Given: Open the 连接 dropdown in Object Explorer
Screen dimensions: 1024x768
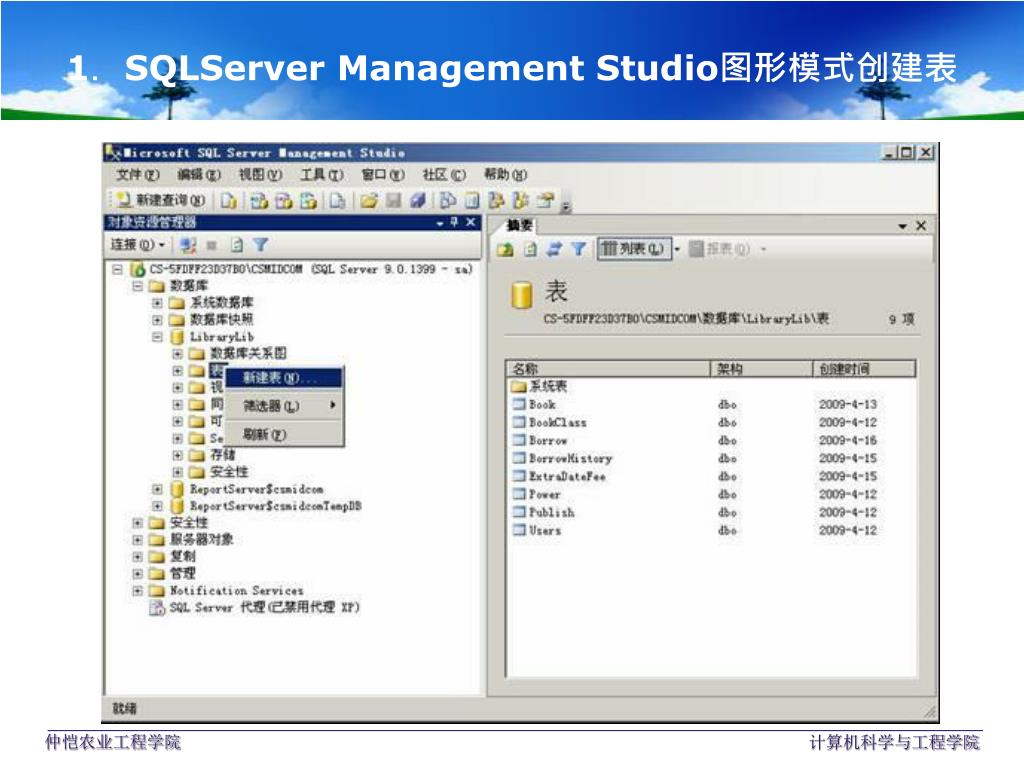Looking at the screenshot, I should pos(138,245).
